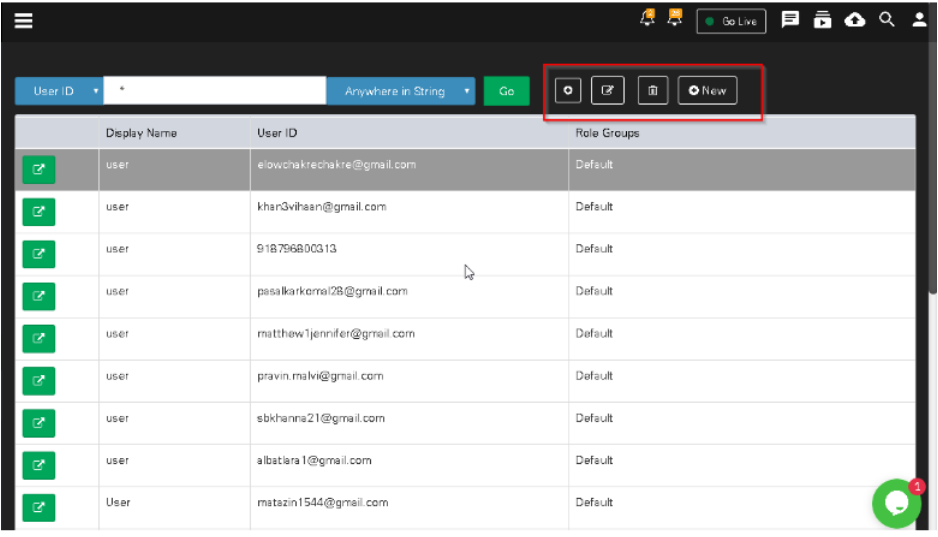The height and width of the screenshot is (537, 938).
Task: Select the 918796800313 user ID cell
Action: 409,254
